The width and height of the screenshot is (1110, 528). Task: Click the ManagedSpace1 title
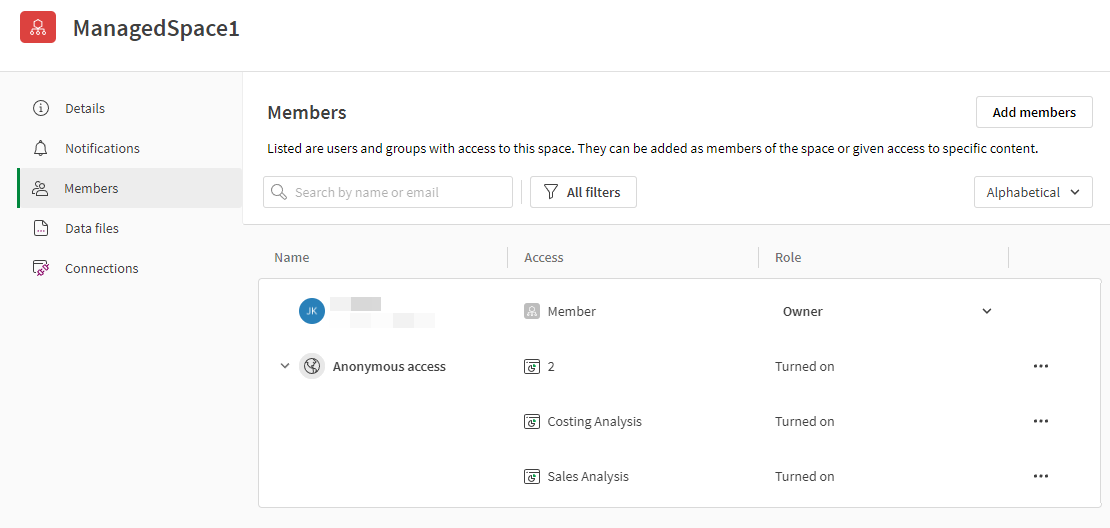[156, 28]
